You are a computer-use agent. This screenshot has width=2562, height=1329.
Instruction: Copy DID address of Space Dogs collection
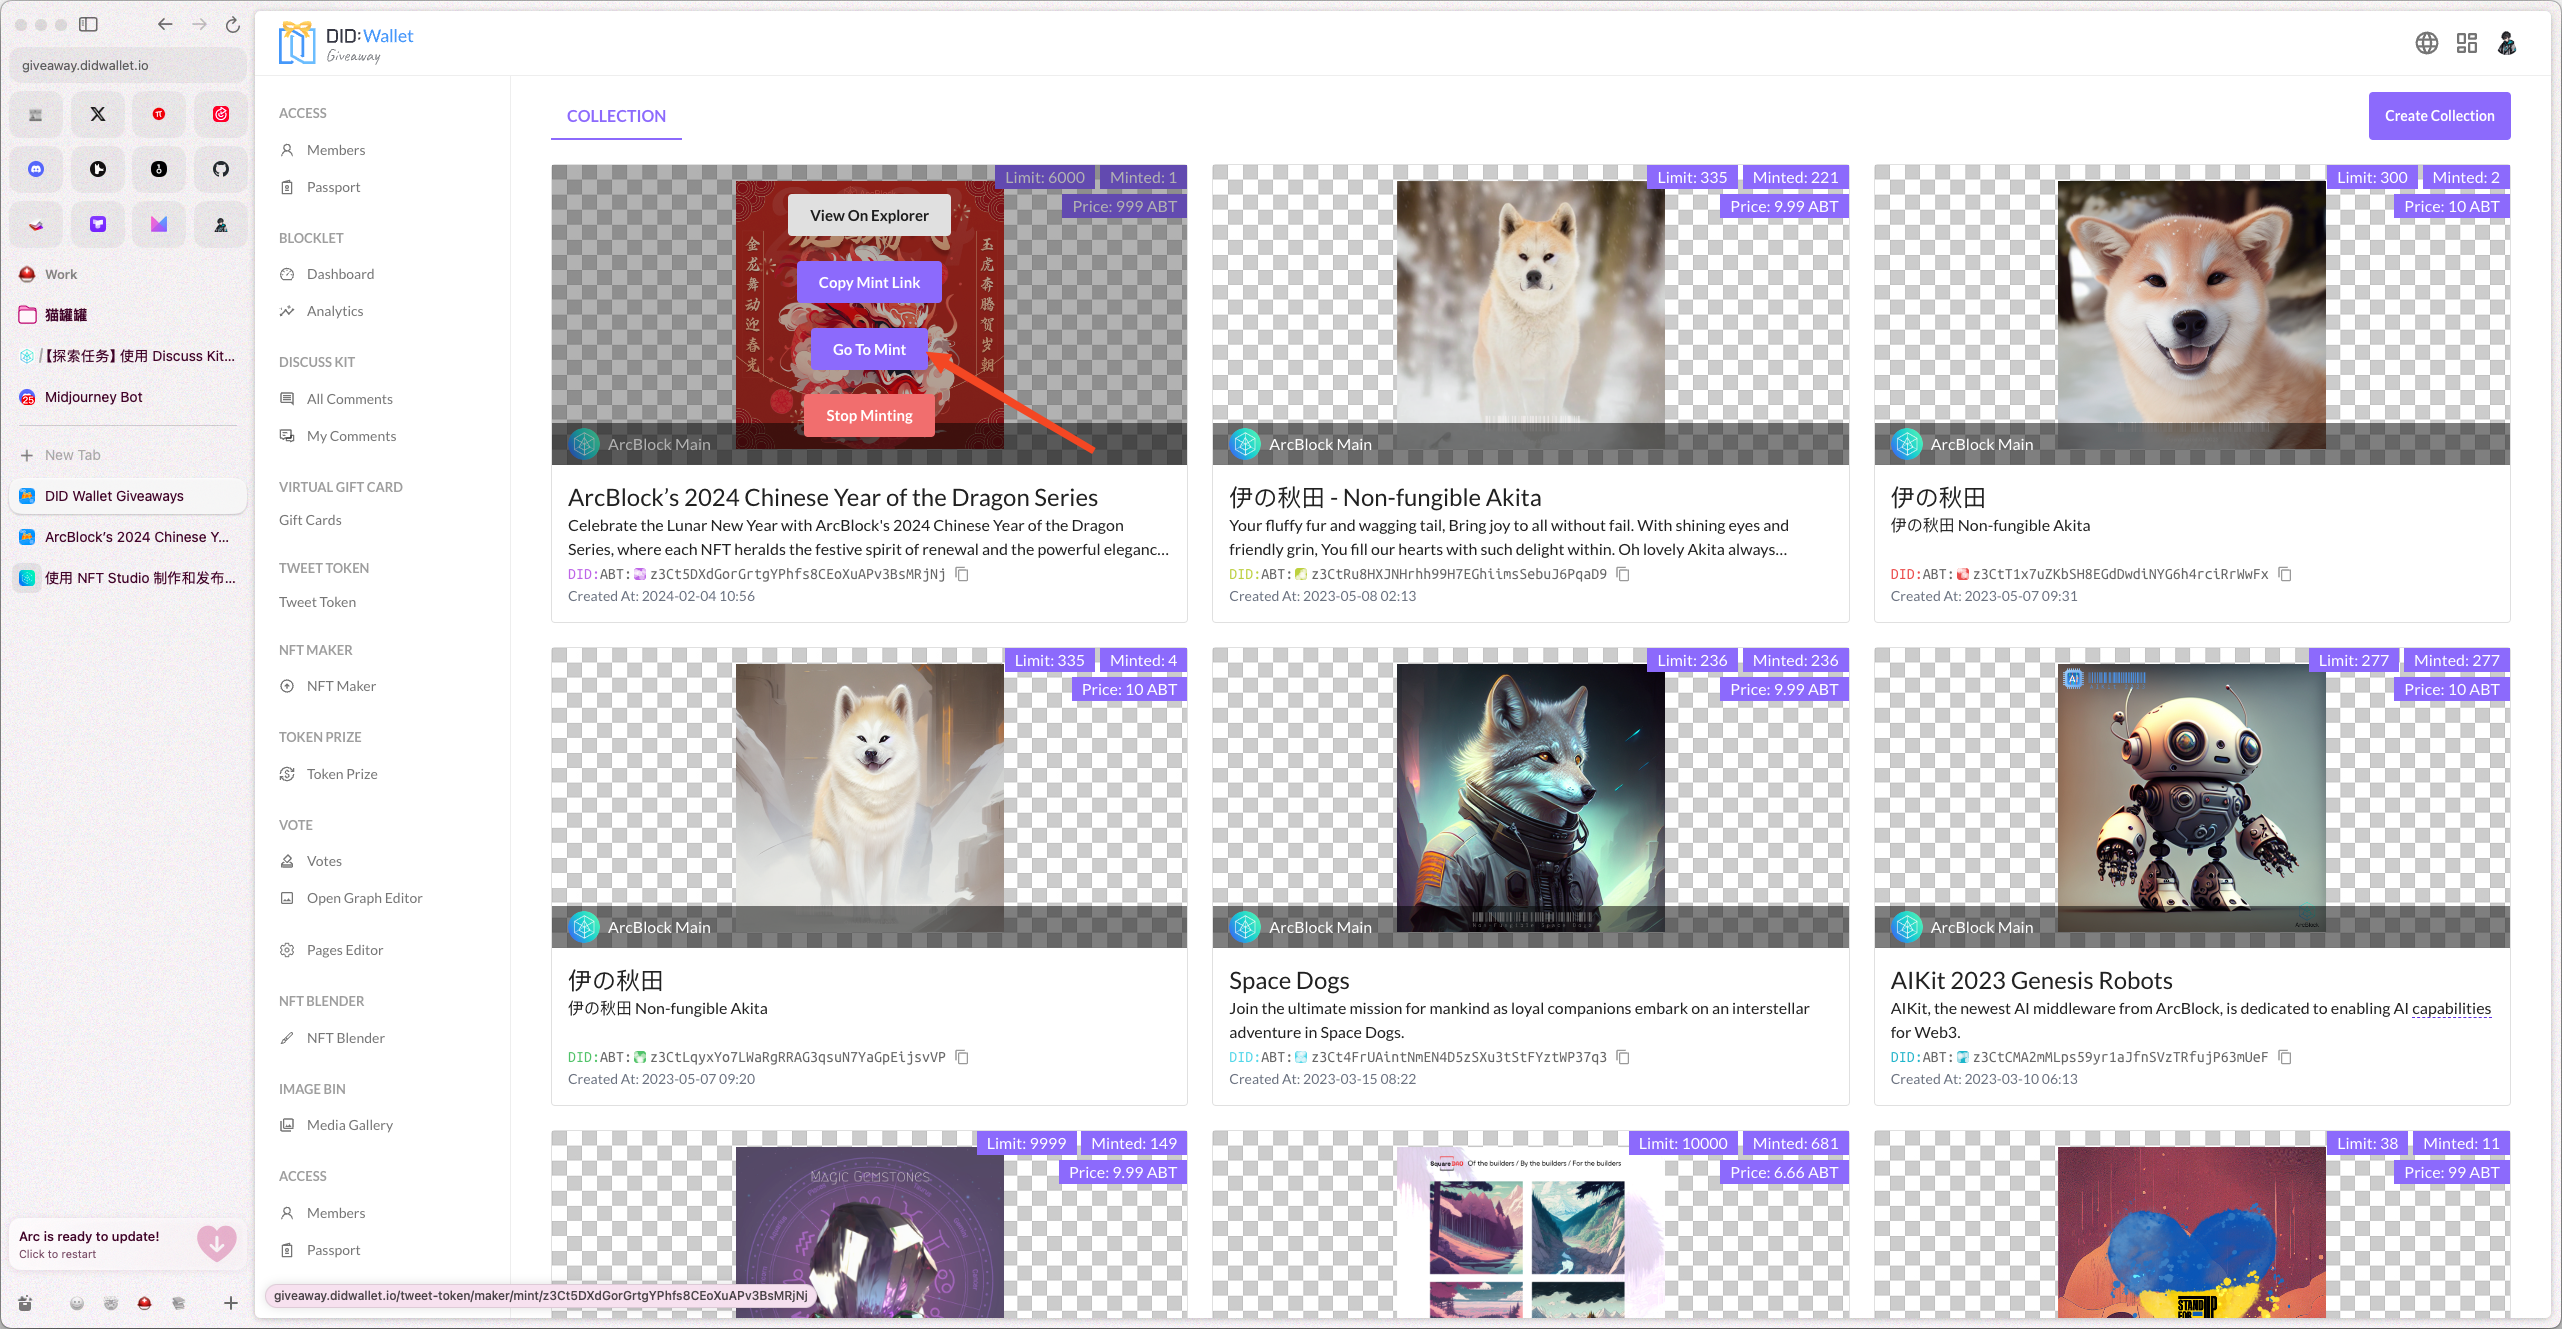[1623, 1057]
